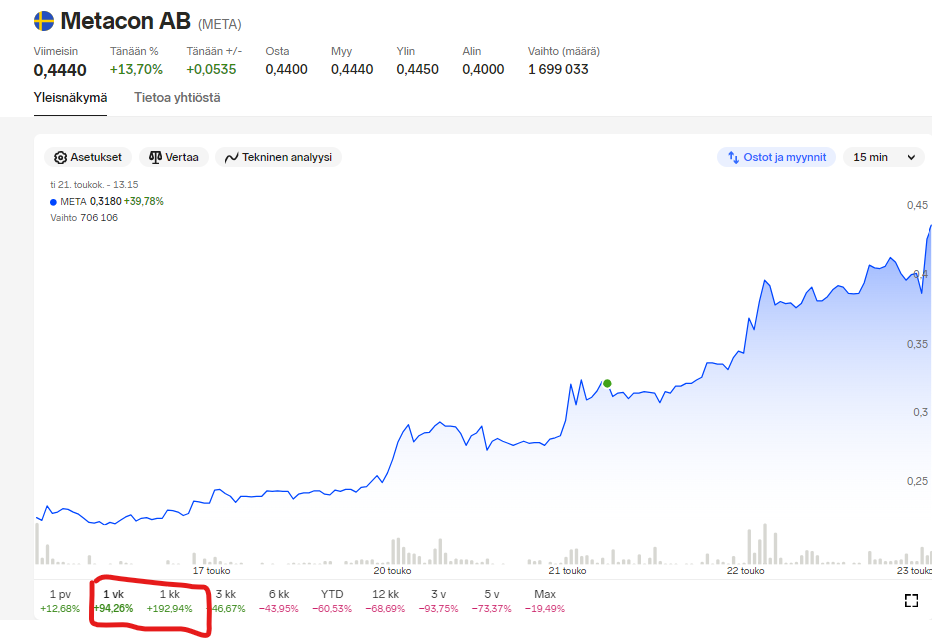This screenshot has width=932, height=640.
Task: Open the Yleisnäkymä tab
Action: [70, 98]
